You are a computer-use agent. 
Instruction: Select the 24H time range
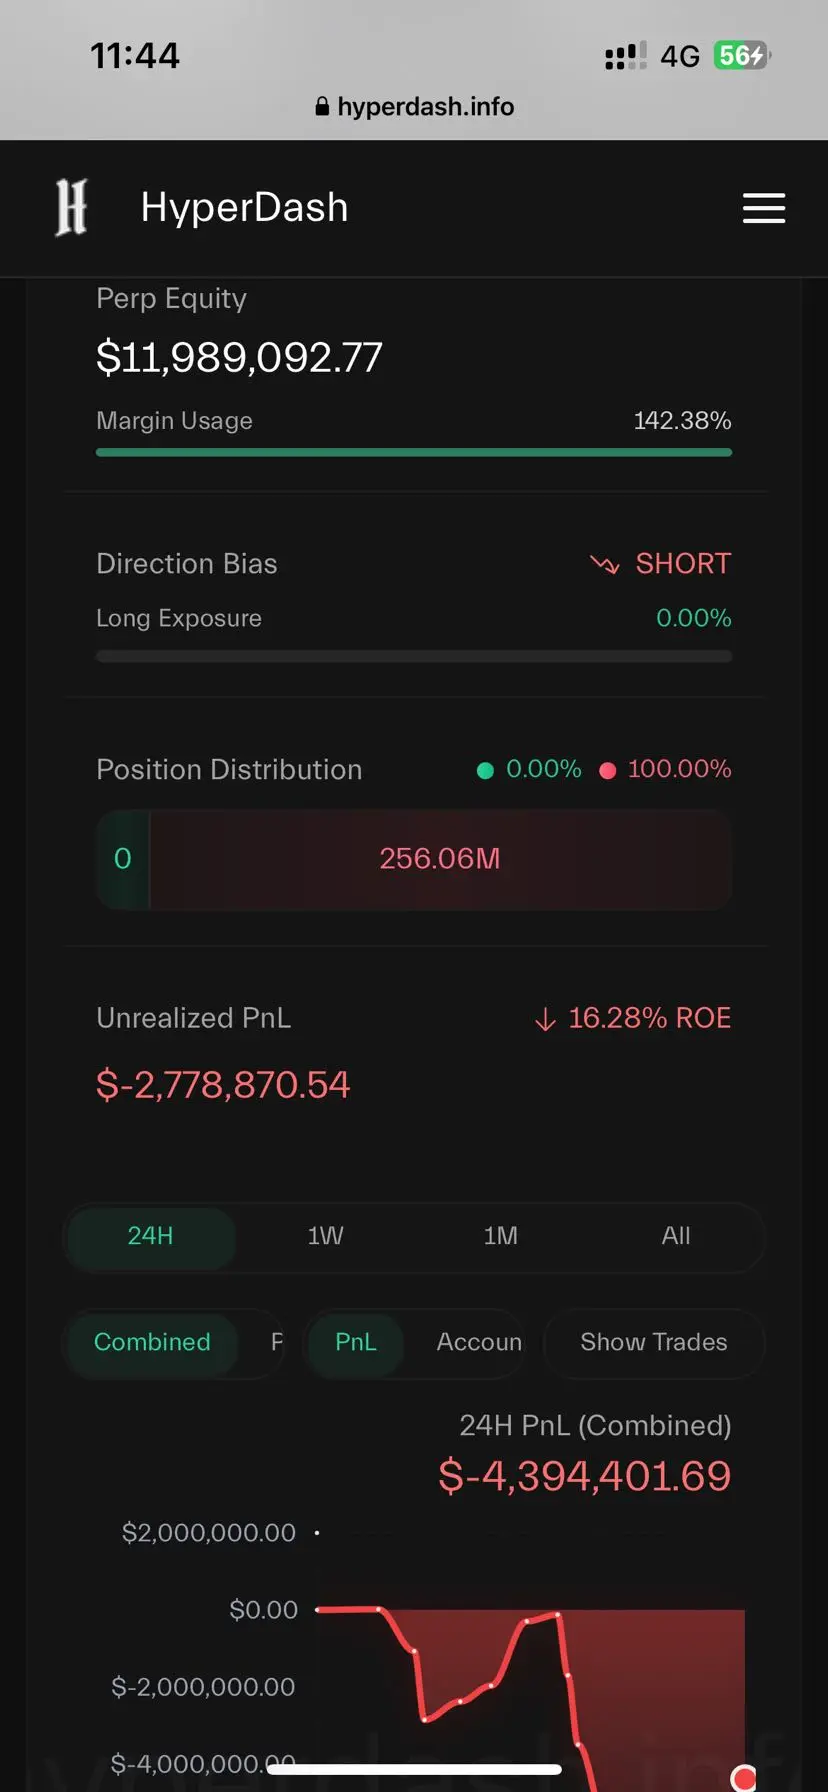click(x=151, y=1237)
